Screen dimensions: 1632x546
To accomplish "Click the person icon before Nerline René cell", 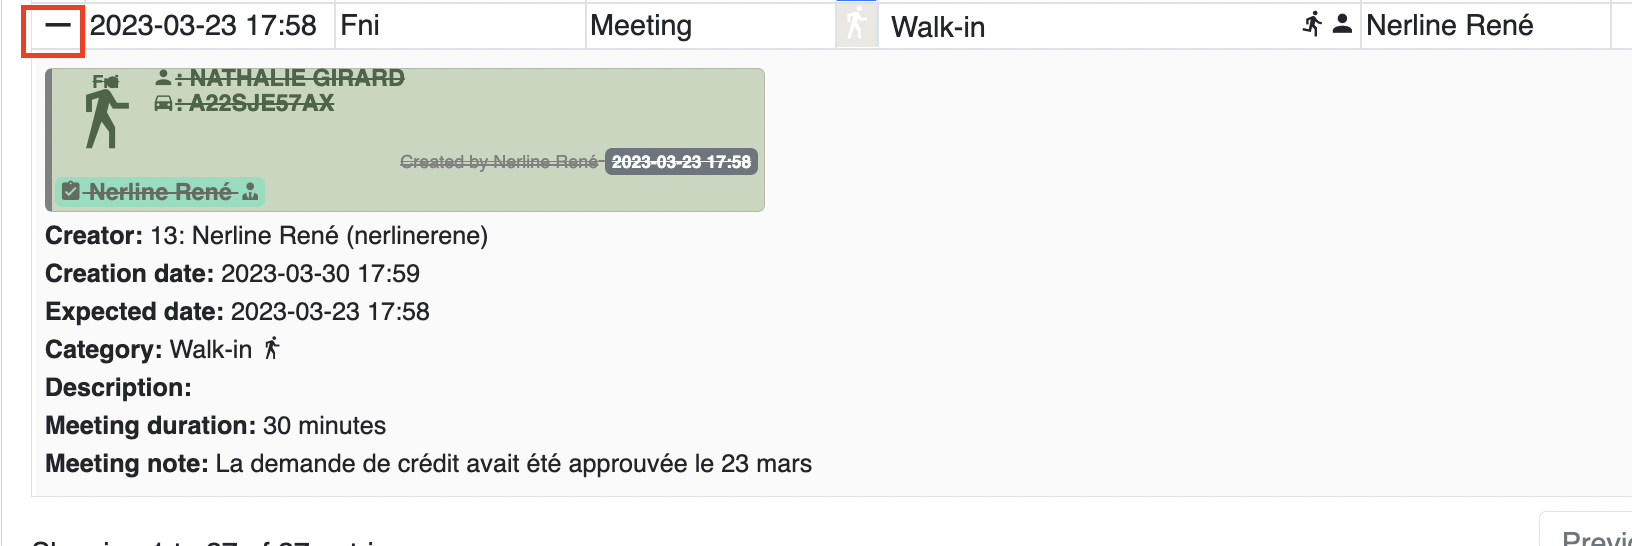I will (1343, 24).
